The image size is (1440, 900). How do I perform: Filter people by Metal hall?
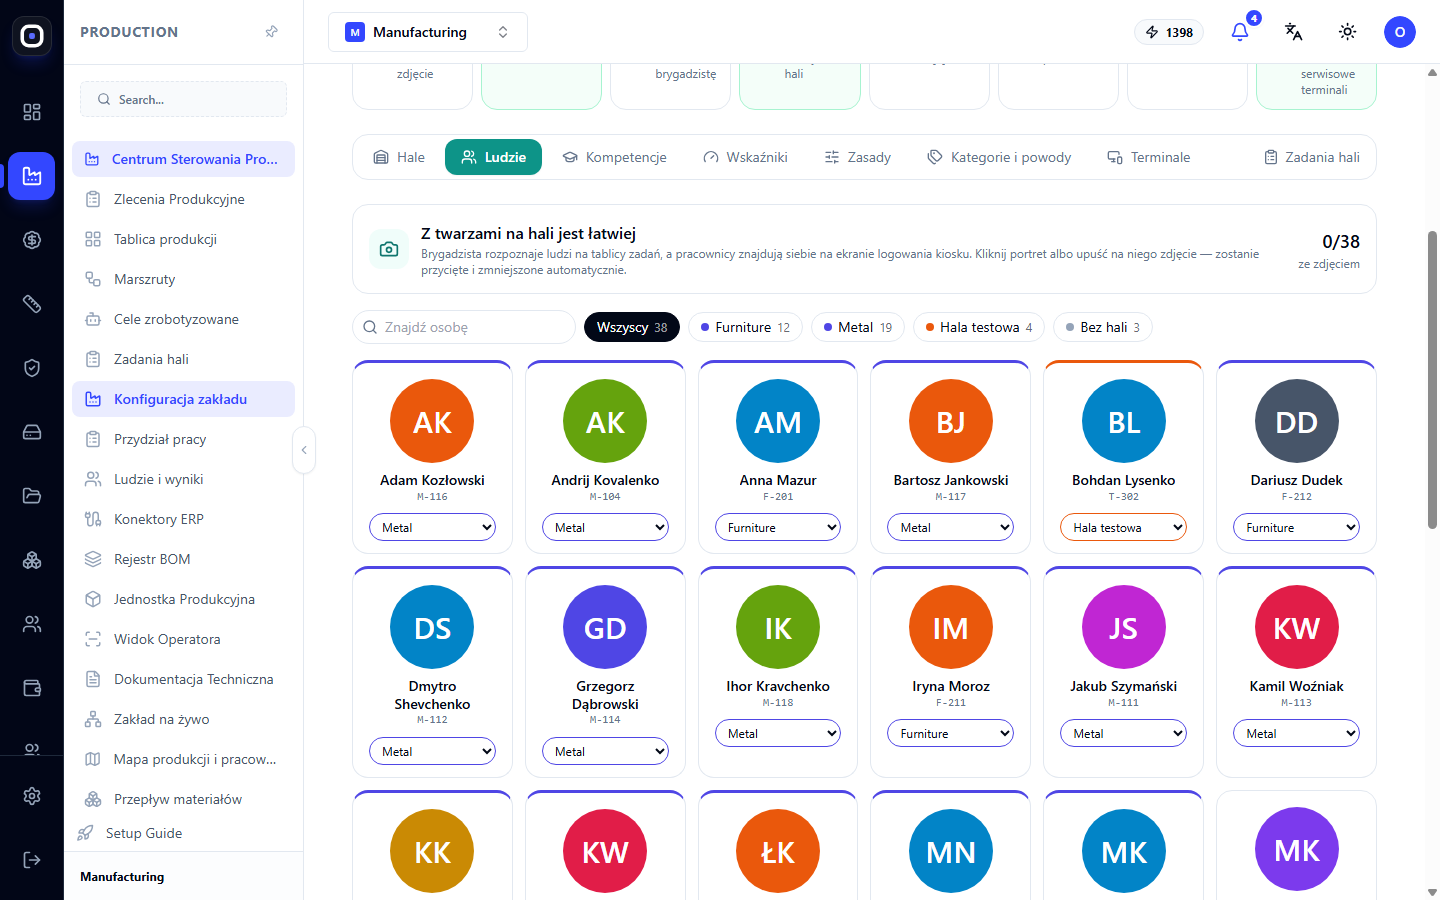(x=858, y=327)
